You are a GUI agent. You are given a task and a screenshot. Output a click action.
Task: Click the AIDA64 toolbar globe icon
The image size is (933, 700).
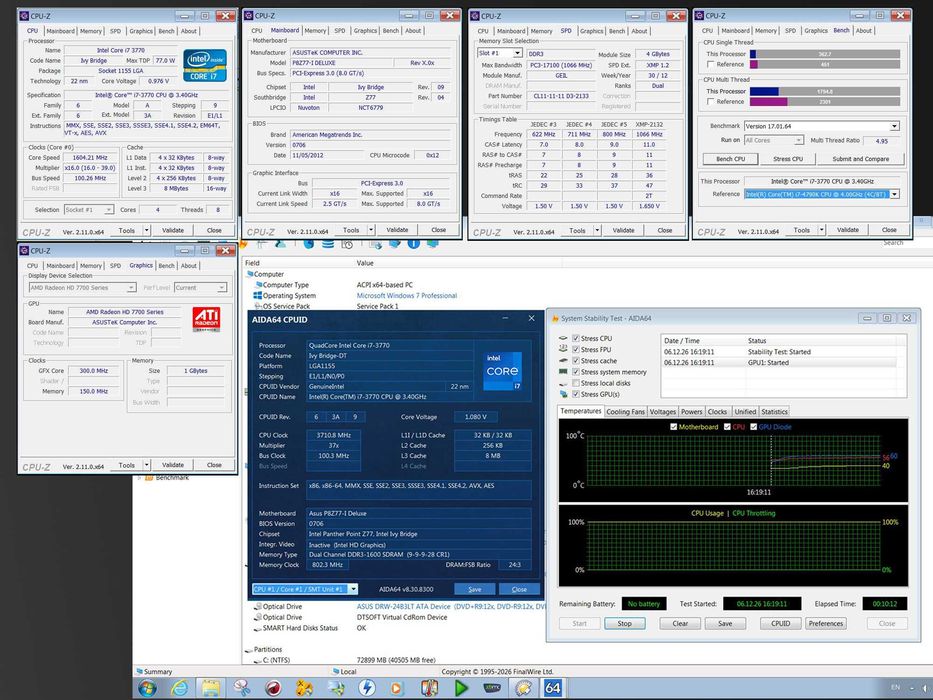pyautogui.click(x=308, y=243)
